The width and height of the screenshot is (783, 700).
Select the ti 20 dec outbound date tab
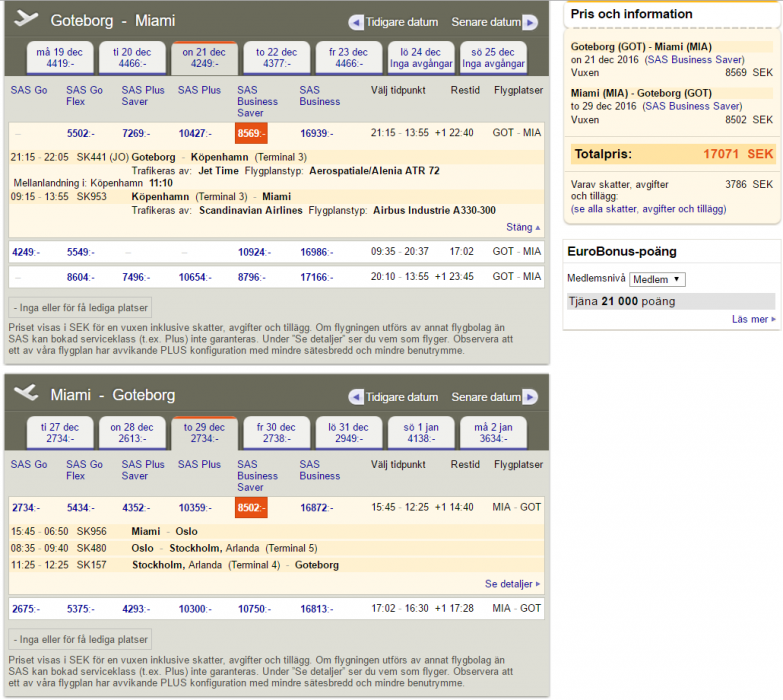click(133, 58)
